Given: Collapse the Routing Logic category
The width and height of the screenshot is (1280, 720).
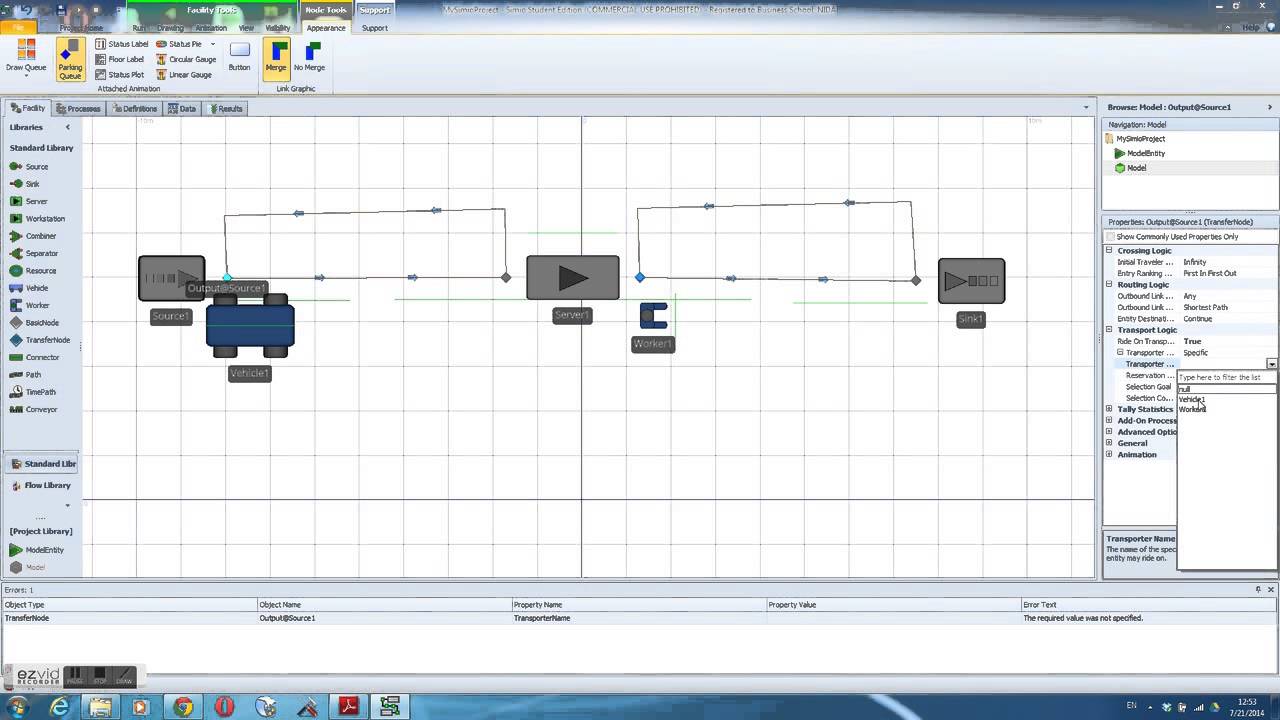Looking at the screenshot, I should coord(1109,285).
